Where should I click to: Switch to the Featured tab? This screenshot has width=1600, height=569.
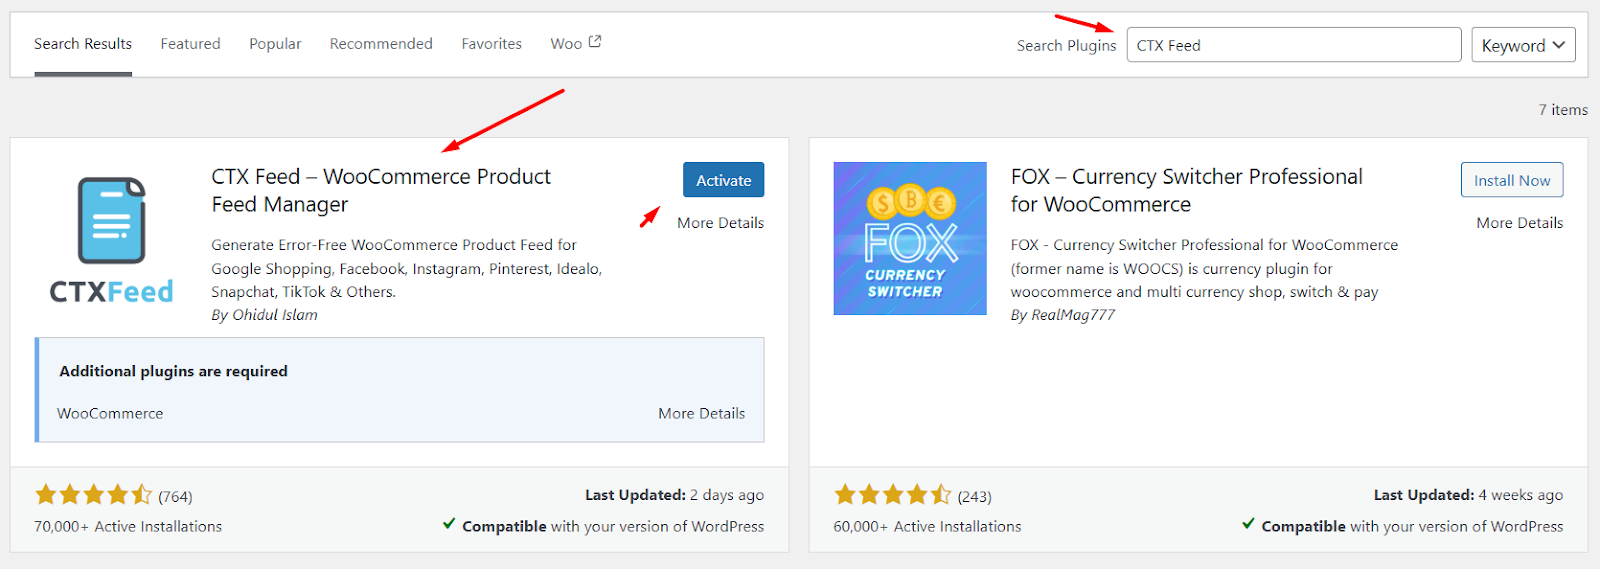click(190, 44)
